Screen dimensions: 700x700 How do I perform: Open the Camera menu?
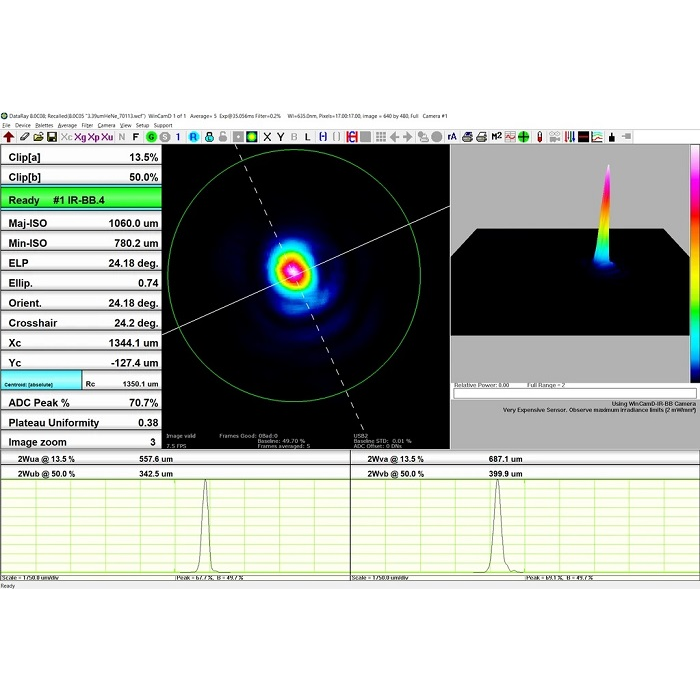click(106, 125)
